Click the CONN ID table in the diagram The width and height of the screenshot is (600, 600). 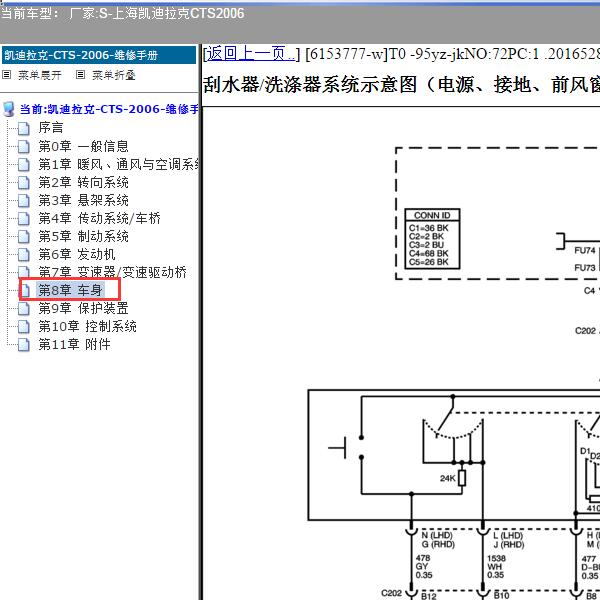pos(432,239)
